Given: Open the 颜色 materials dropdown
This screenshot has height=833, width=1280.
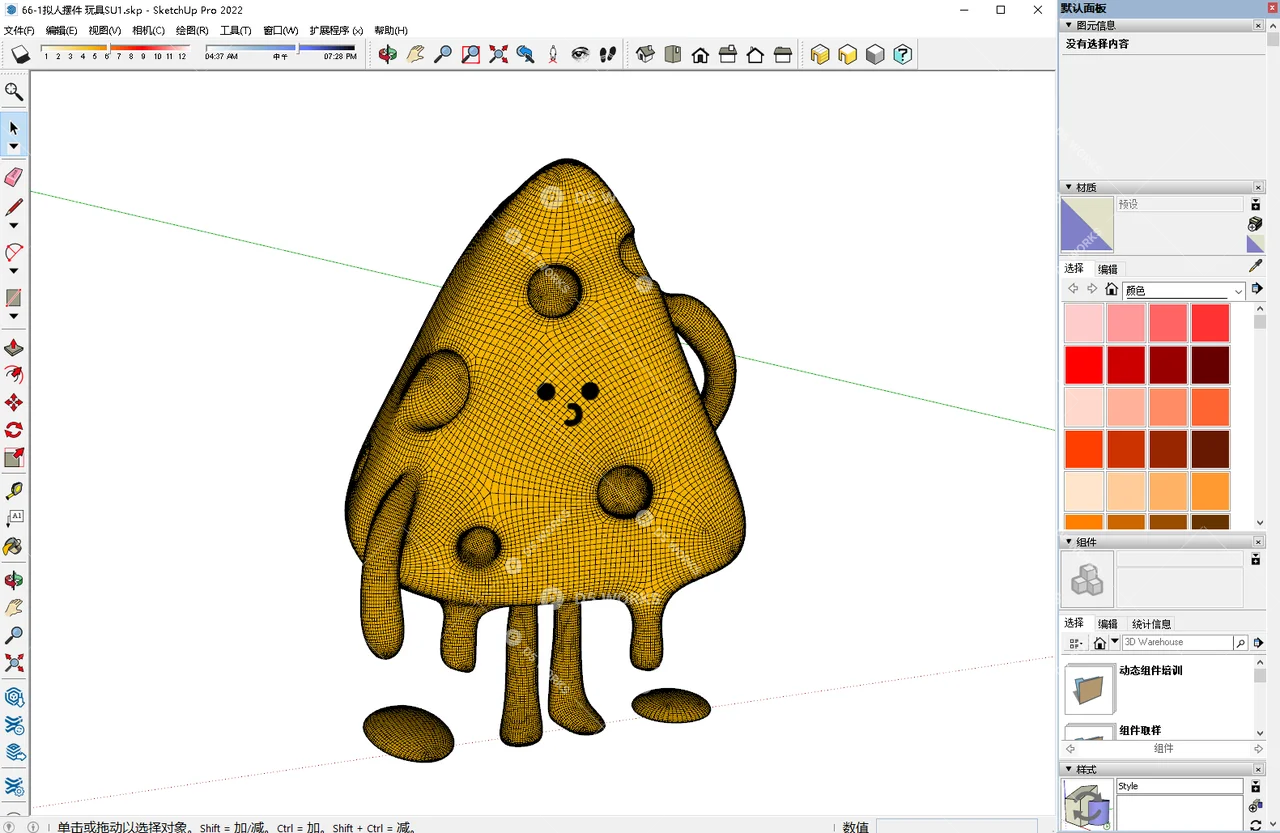Looking at the screenshot, I should coord(1238,290).
